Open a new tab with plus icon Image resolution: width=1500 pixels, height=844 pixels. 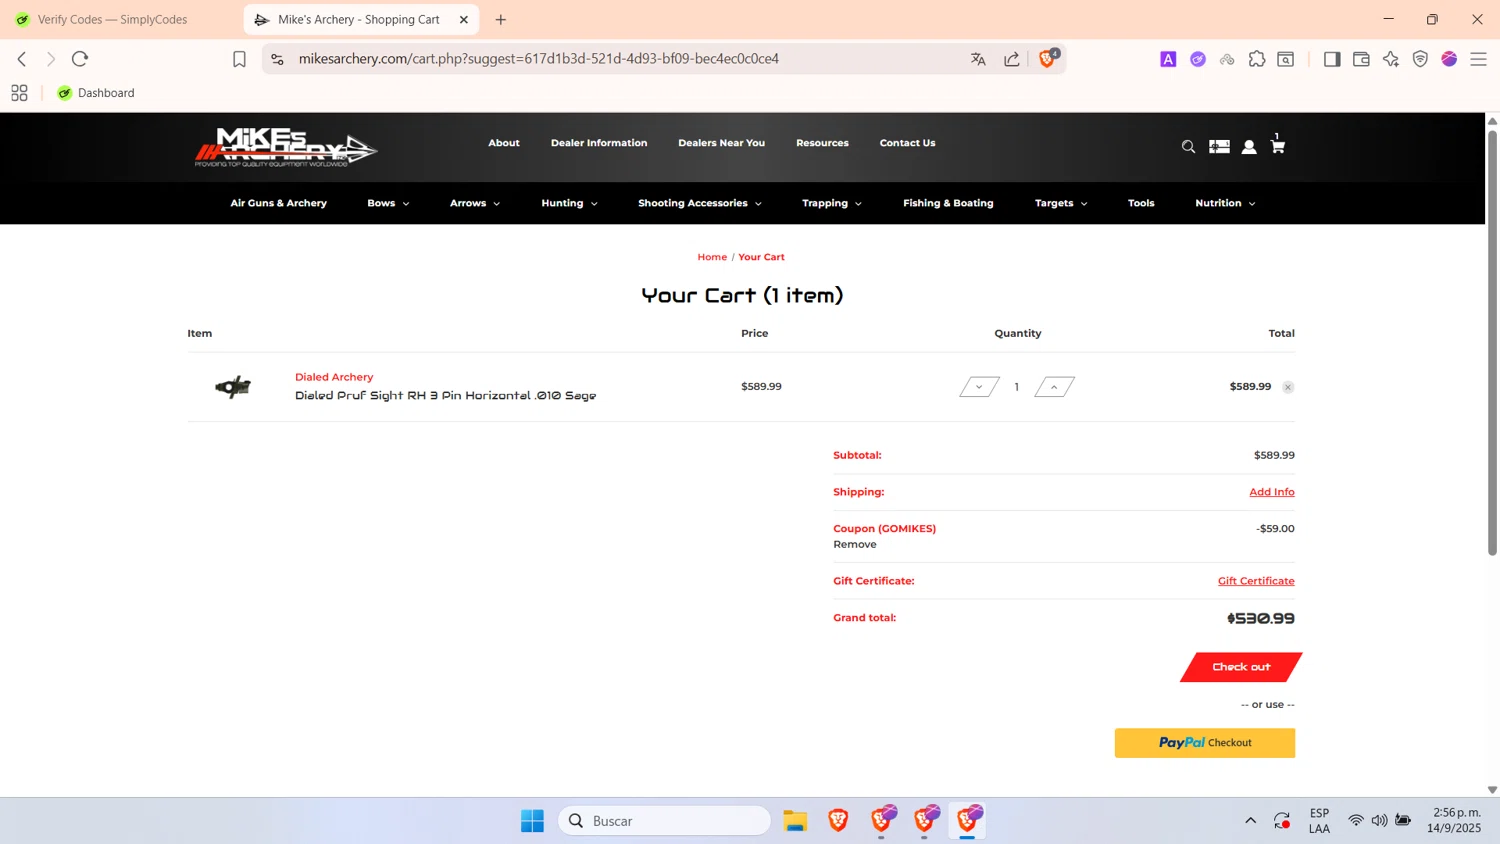(501, 19)
